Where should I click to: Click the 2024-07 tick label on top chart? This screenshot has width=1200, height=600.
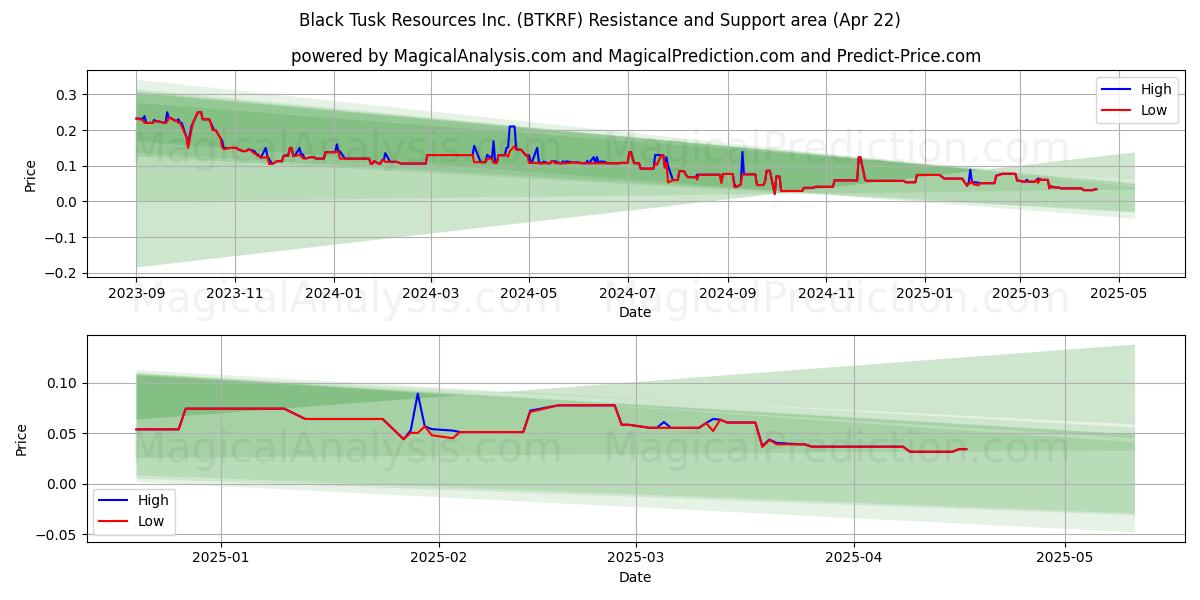(x=628, y=294)
